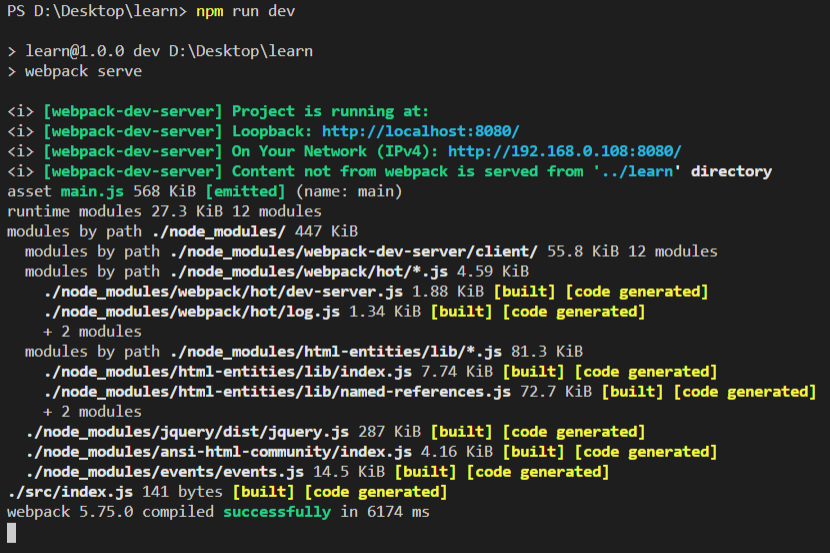
Task: Open the http://localhost:8080/ loopback link
Action: (x=421, y=131)
